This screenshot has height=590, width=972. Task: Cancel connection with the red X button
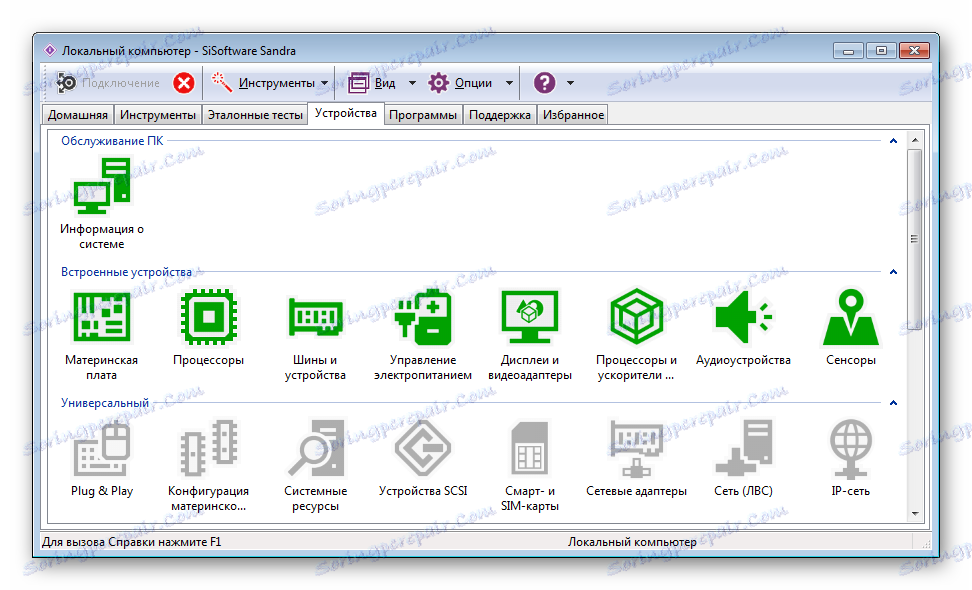coord(183,83)
